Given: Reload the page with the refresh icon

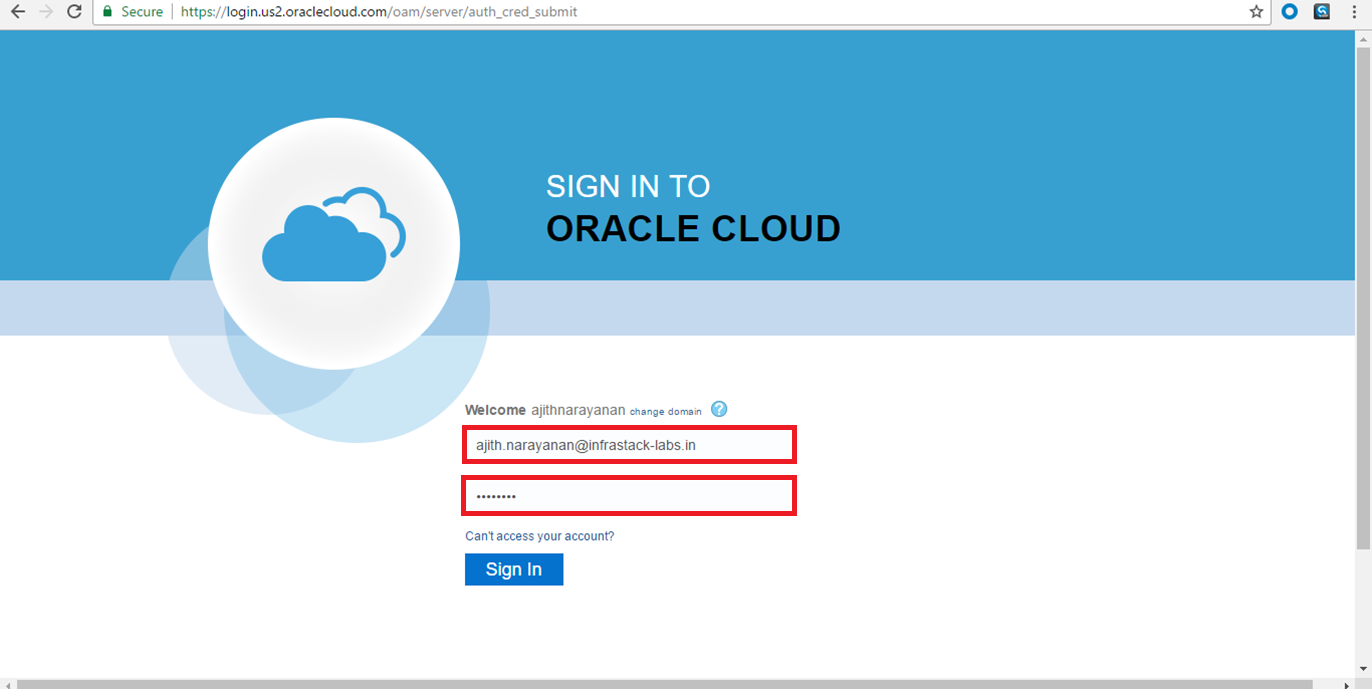Looking at the screenshot, I should [74, 12].
